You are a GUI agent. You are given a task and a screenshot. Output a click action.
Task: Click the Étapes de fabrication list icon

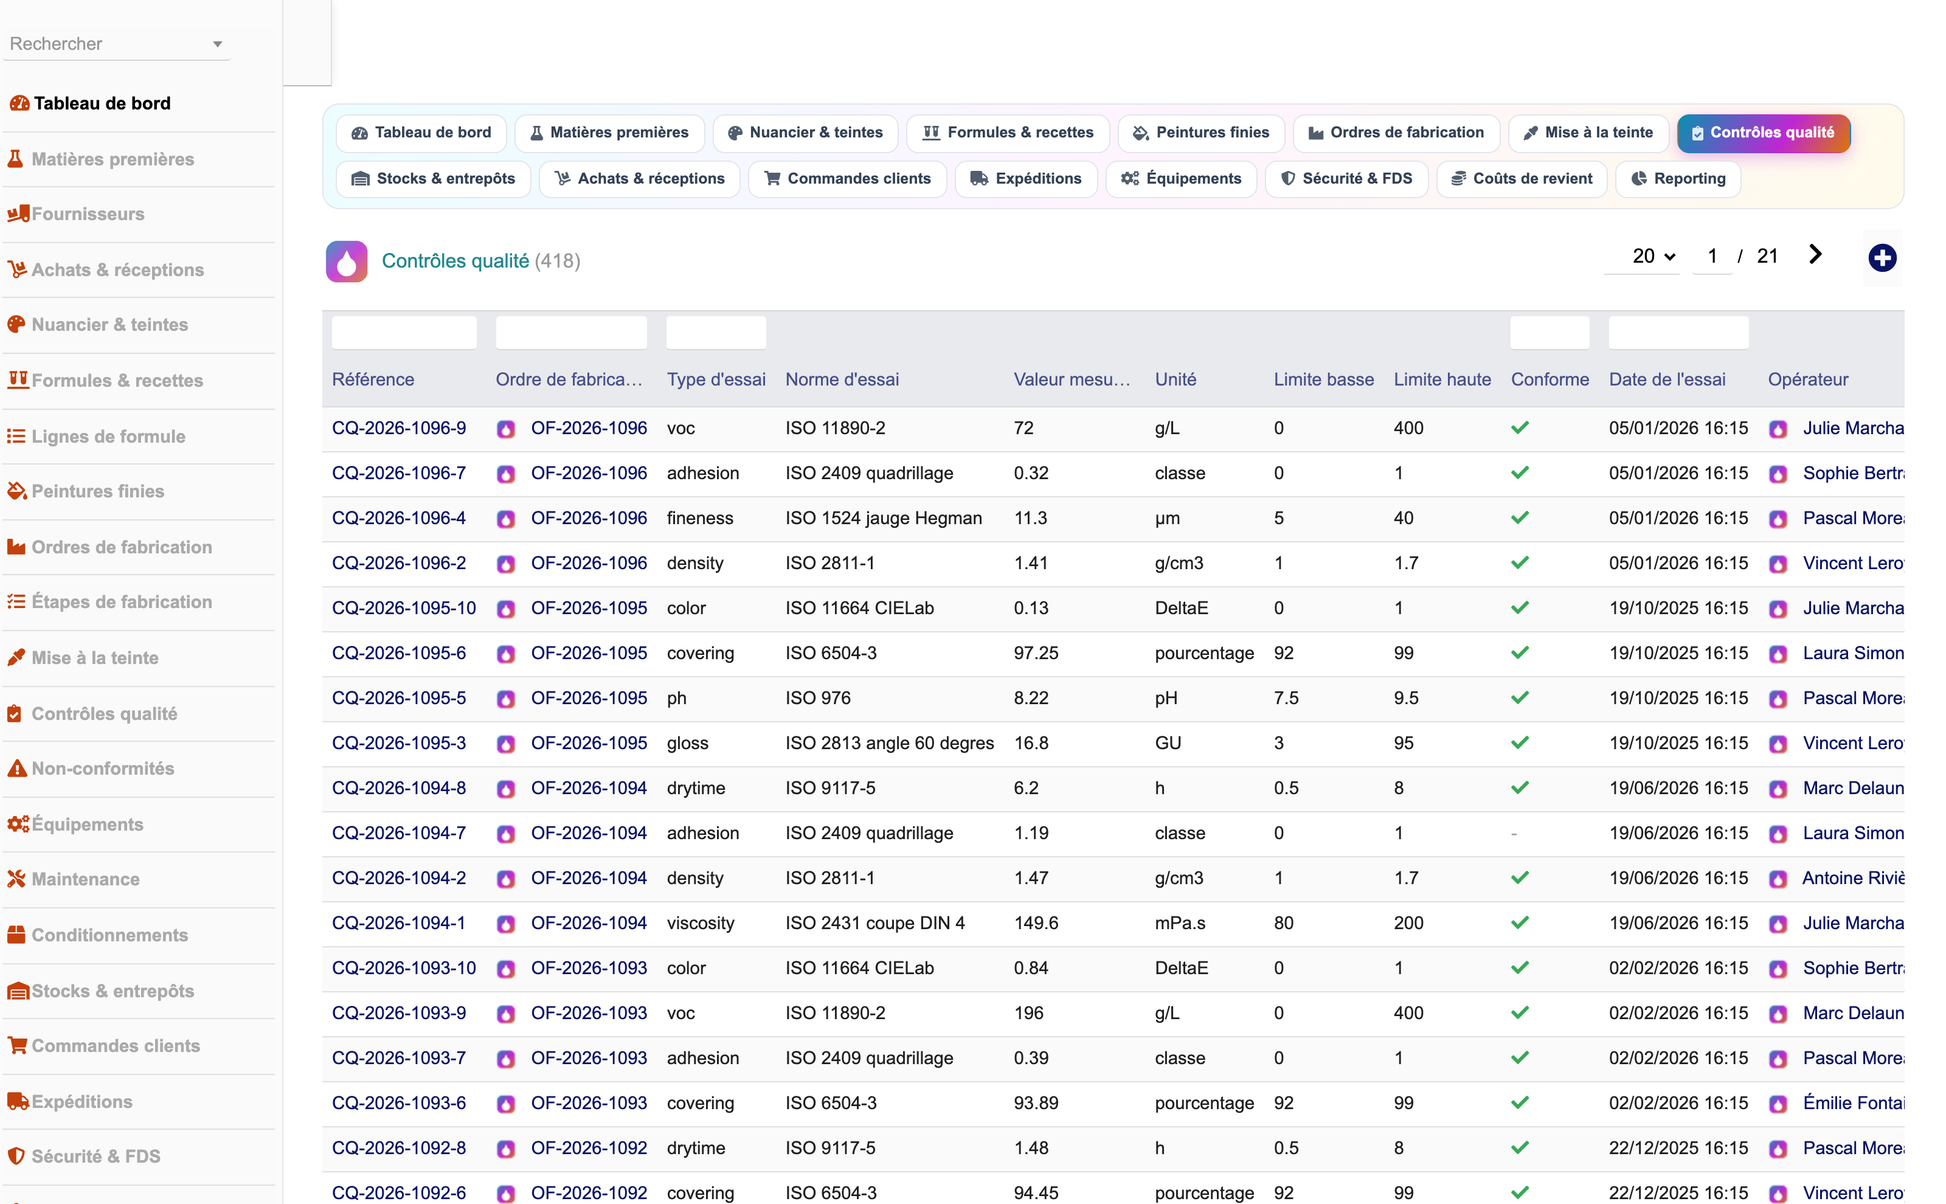pyautogui.click(x=16, y=602)
